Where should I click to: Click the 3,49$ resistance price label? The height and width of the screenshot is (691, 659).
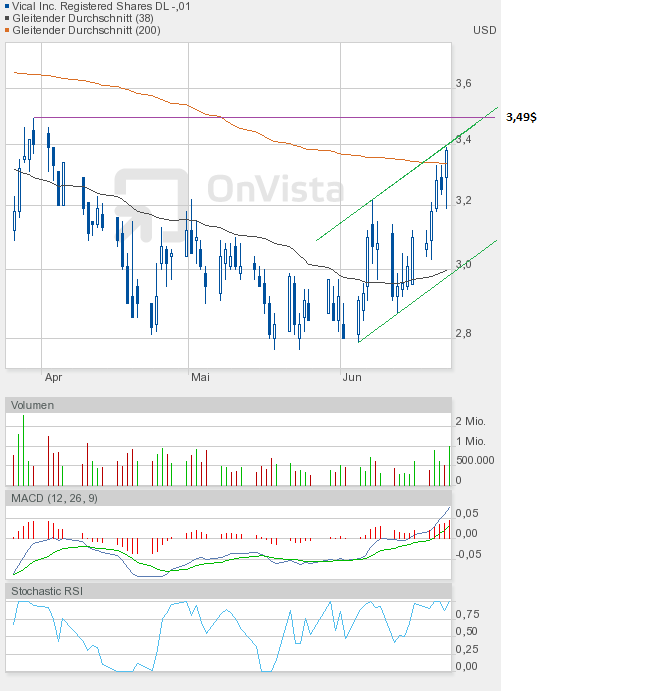521,117
